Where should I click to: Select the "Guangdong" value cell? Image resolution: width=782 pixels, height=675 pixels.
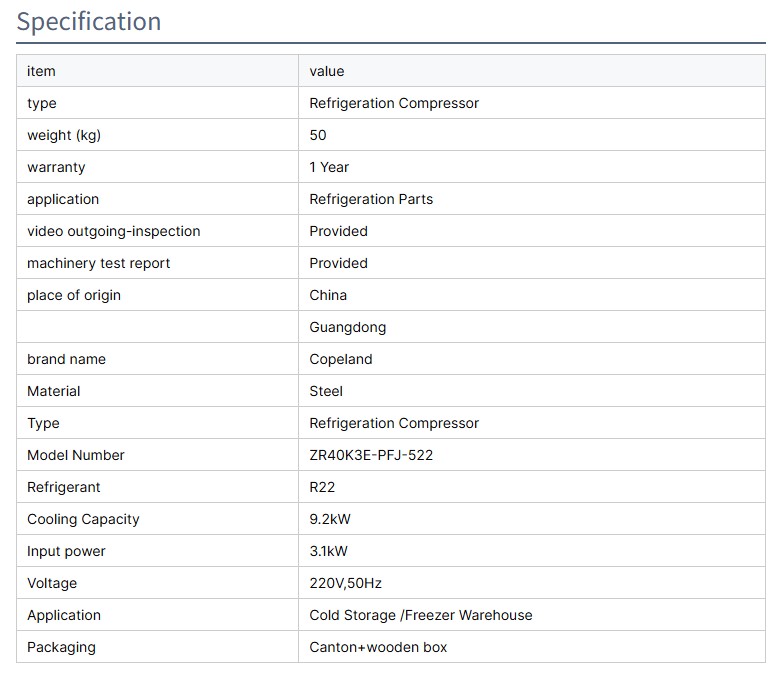(x=347, y=327)
